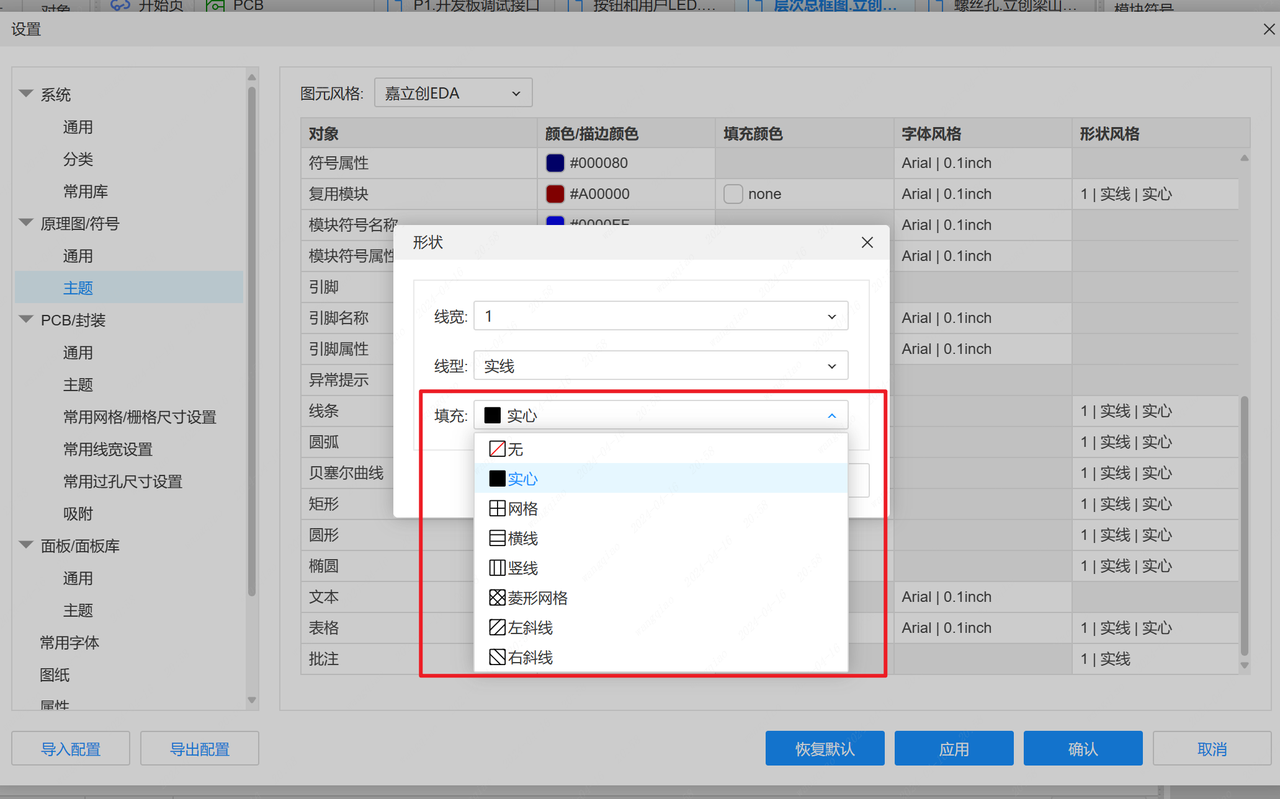1280x799 pixels.
Task: Pick the 左斜线 left diagonal fill
Action: click(661, 628)
